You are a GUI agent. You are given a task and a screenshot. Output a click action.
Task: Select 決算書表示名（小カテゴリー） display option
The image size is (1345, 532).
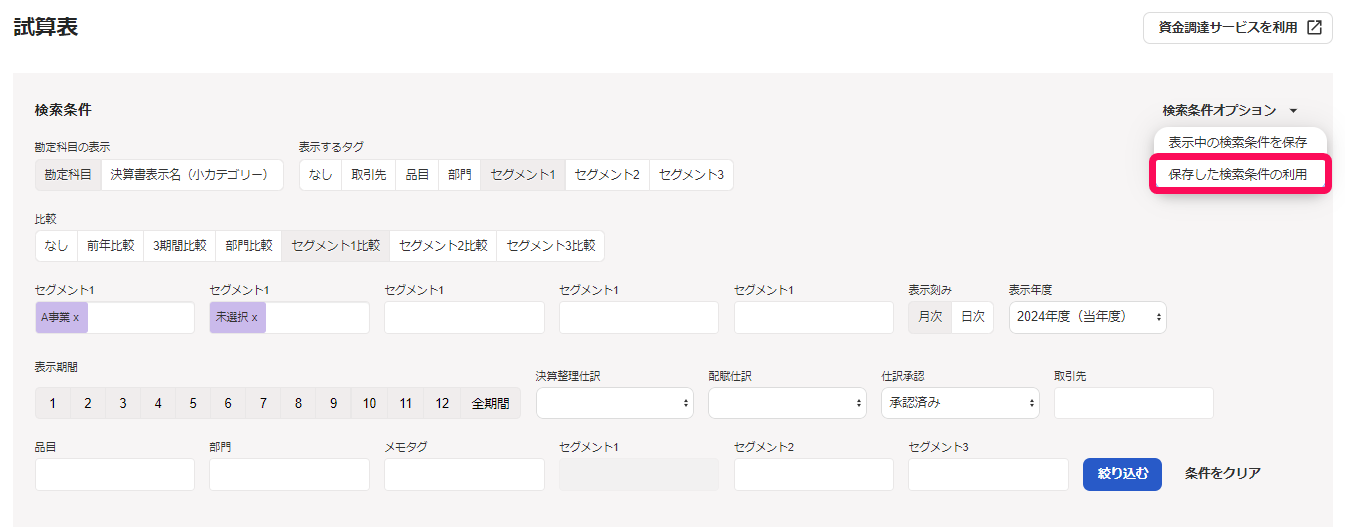[192, 175]
